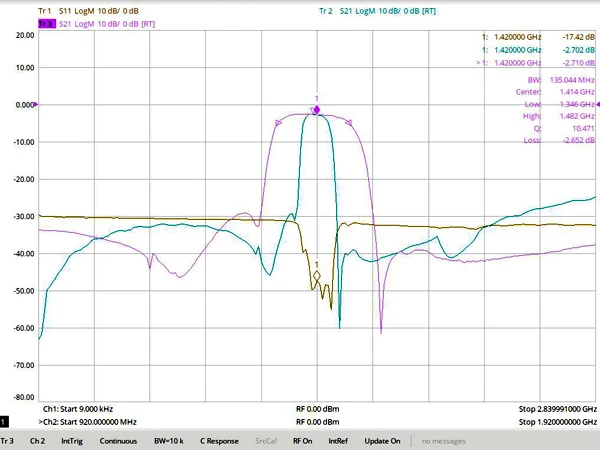The height and width of the screenshot is (450, 600).
Task: Click Ch1 Start 9.000 kHz field
Action: click(78, 409)
